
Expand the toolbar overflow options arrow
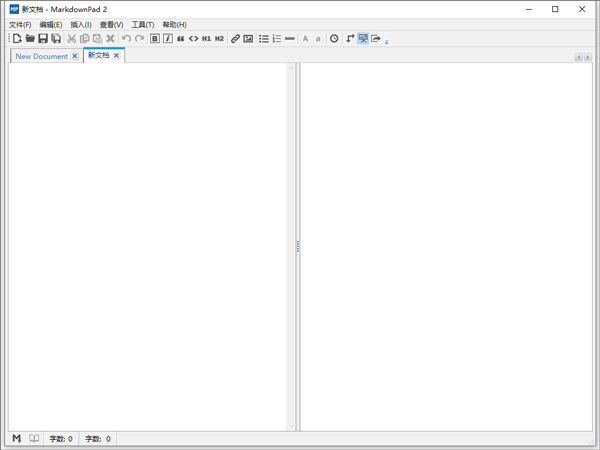[x=386, y=41]
